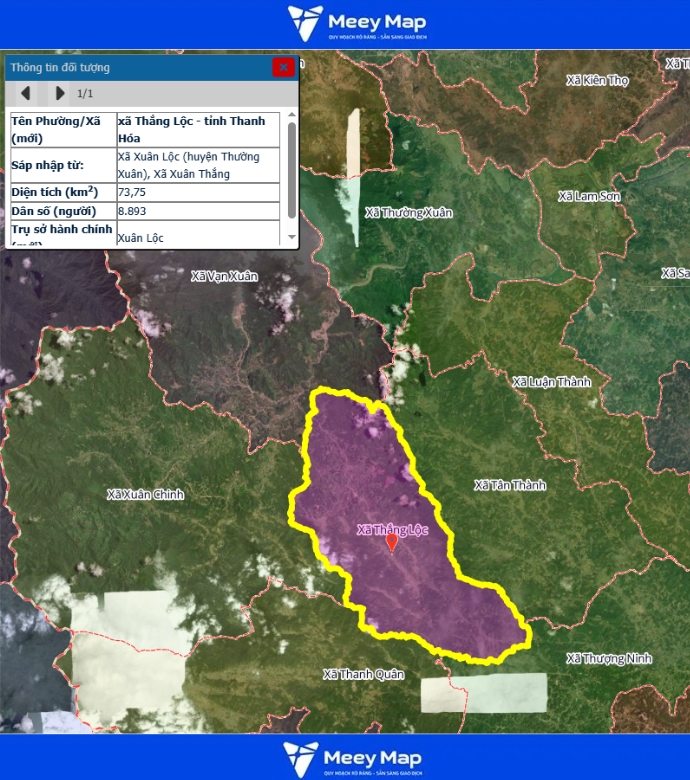Click Xã Xuân Chinh on the map
The width and height of the screenshot is (690, 780).
pyautogui.click(x=145, y=495)
